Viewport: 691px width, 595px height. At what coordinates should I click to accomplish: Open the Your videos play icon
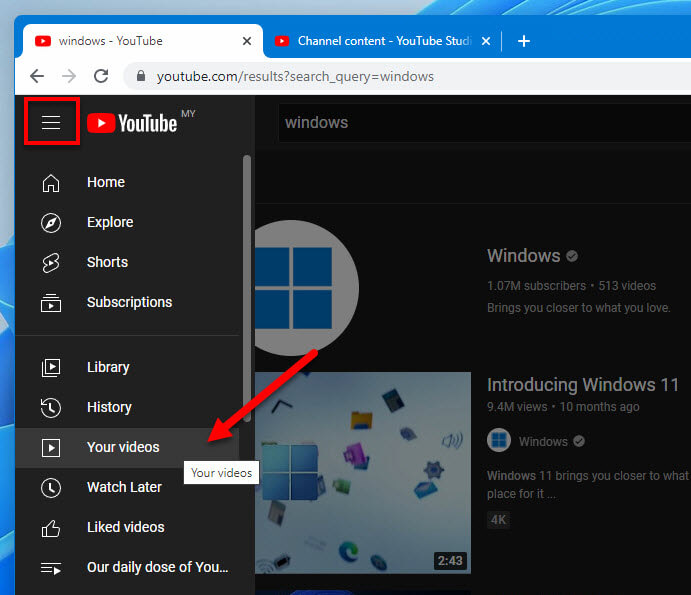point(51,448)
